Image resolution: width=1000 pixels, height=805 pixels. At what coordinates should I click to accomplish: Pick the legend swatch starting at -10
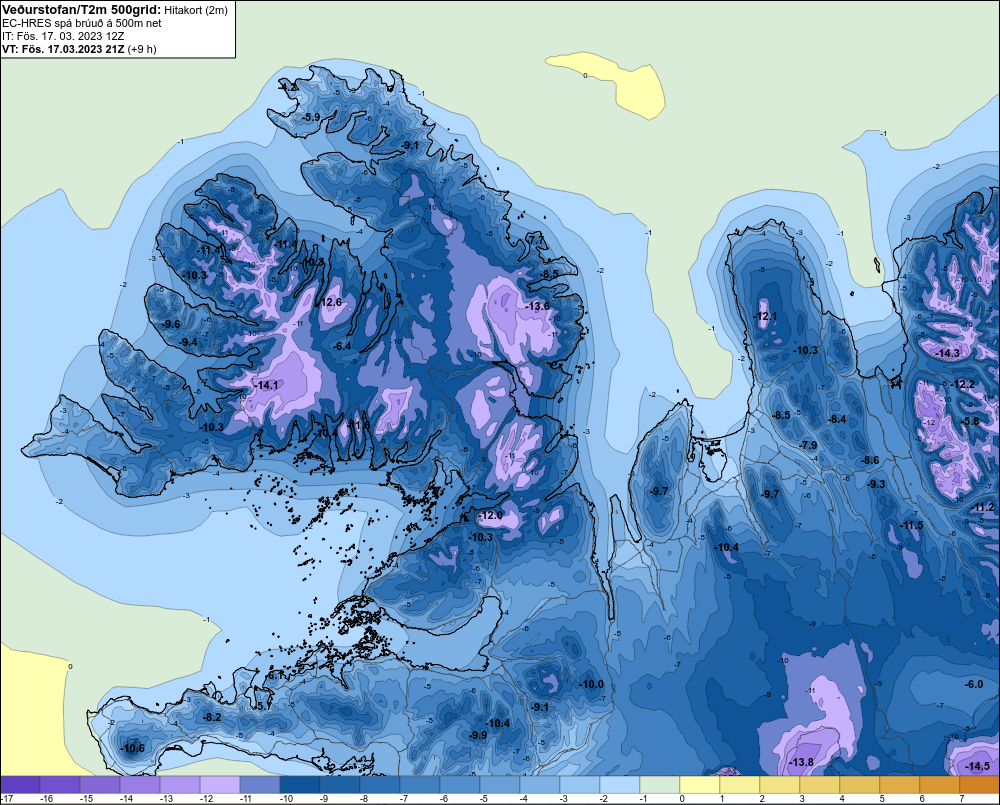tap(300, 785)
